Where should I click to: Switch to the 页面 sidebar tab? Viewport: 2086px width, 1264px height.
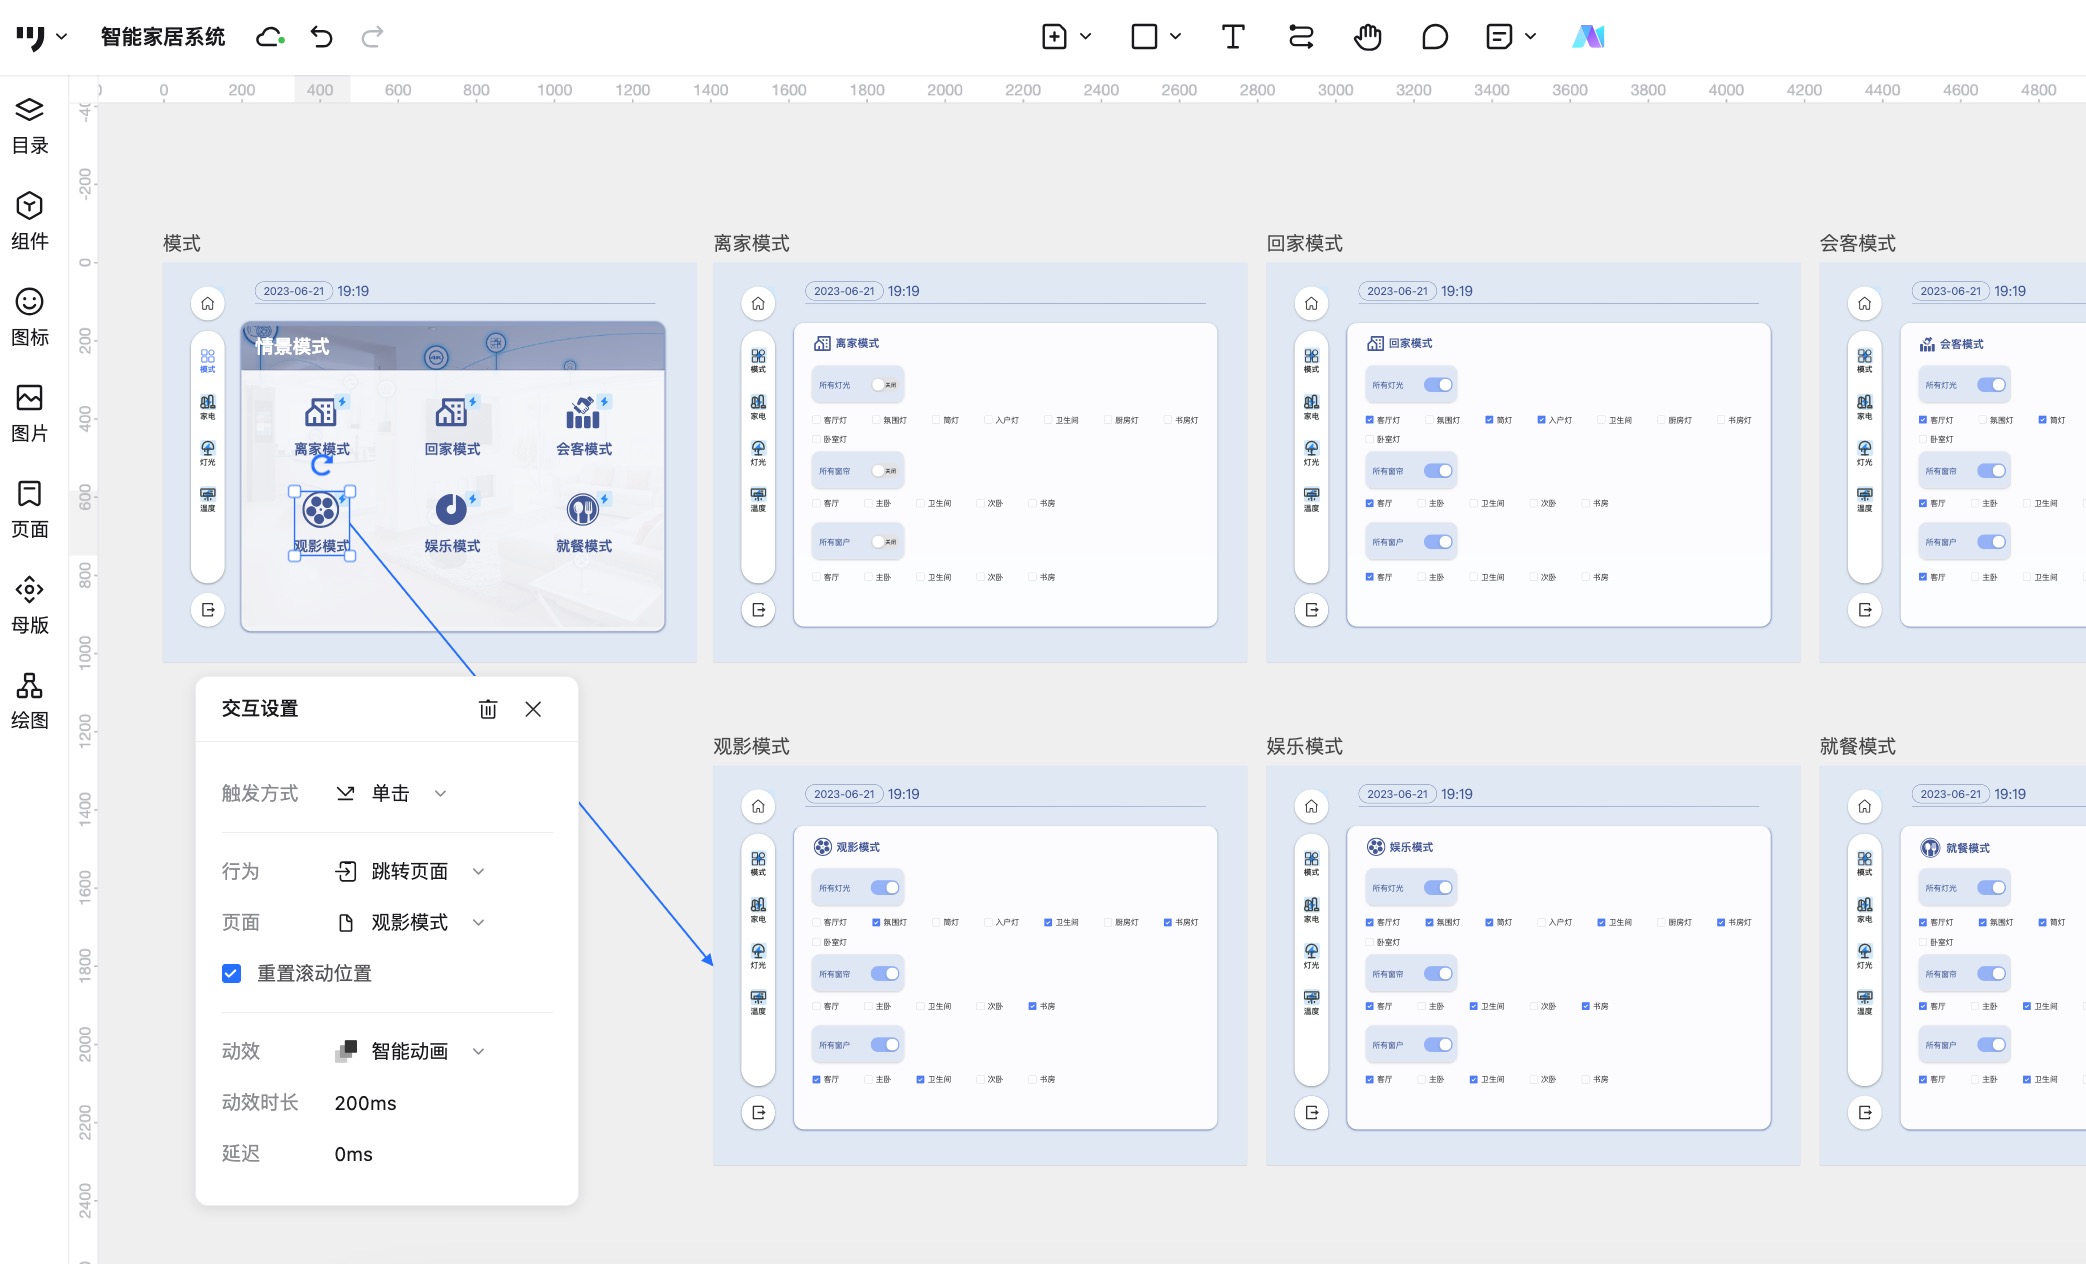pyautogui.click(x=29, y=508)
